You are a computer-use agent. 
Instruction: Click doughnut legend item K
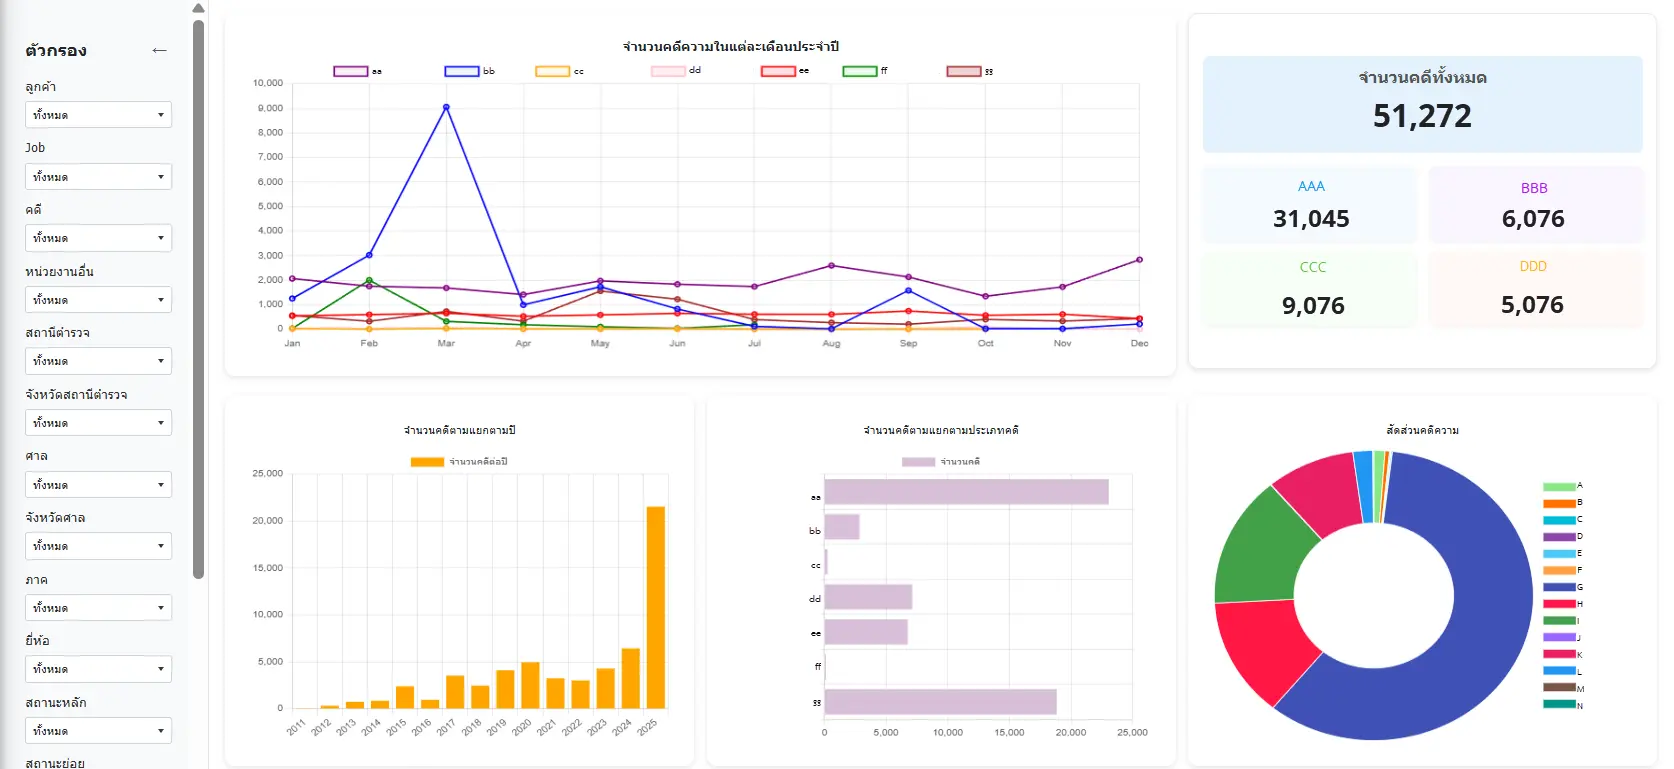1563,655
